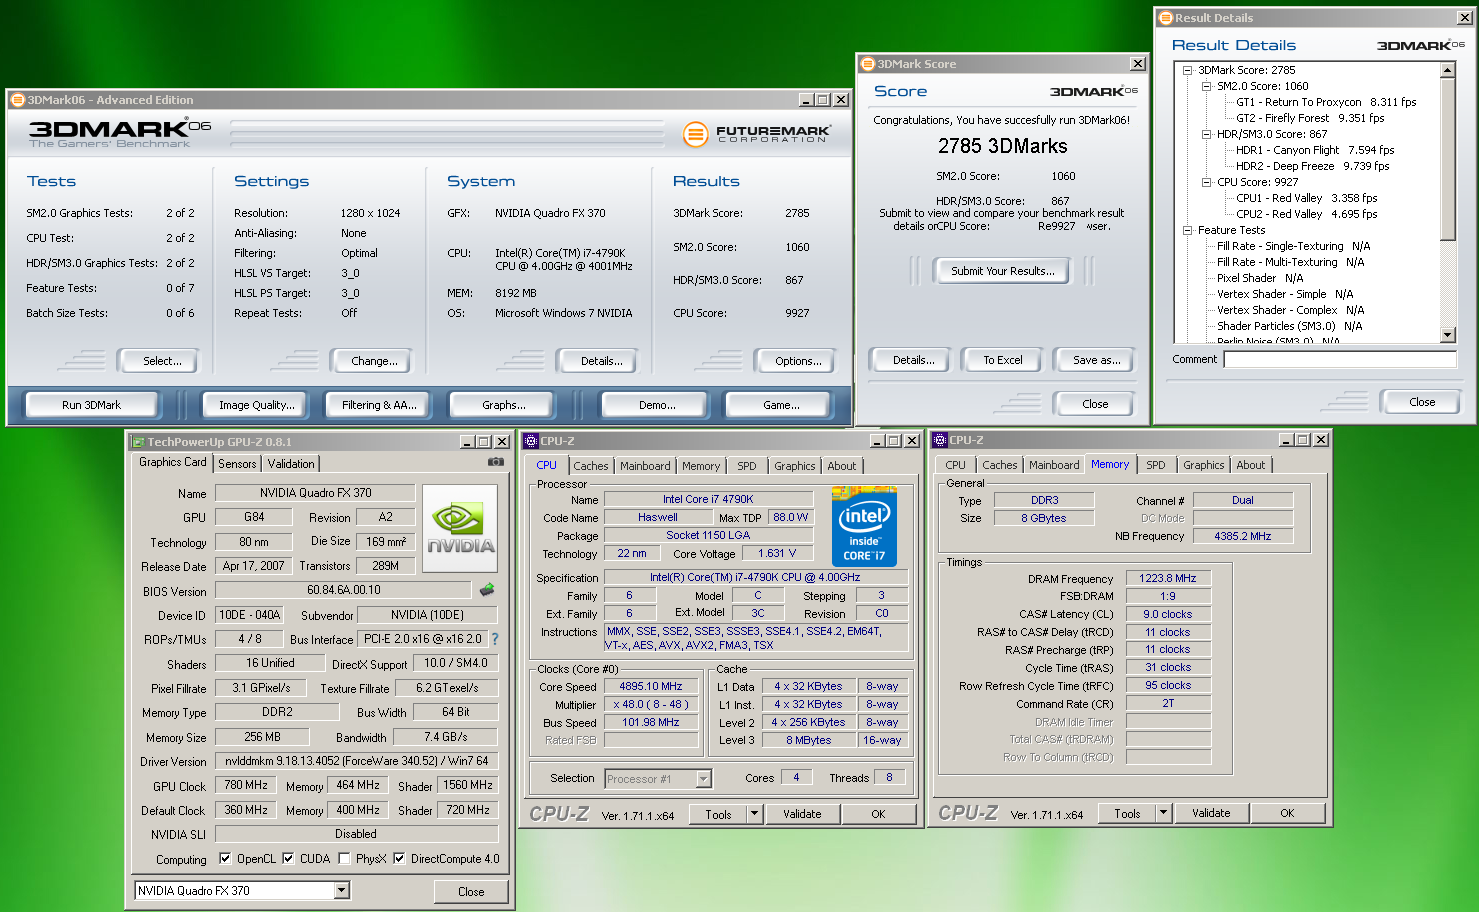Click the GPU-Z screenshot camera icon

click(x=495, y=462)
